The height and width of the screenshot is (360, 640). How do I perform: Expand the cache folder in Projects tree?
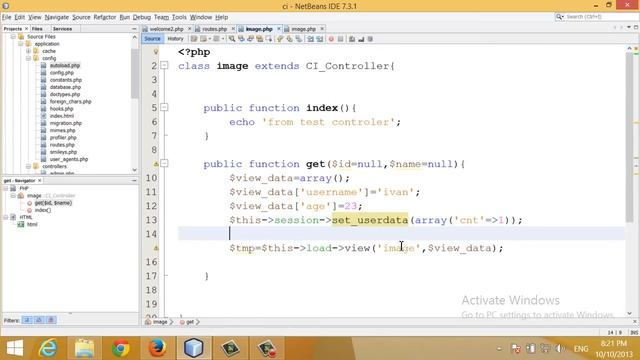pyautogui.click(x=28, y=51)
